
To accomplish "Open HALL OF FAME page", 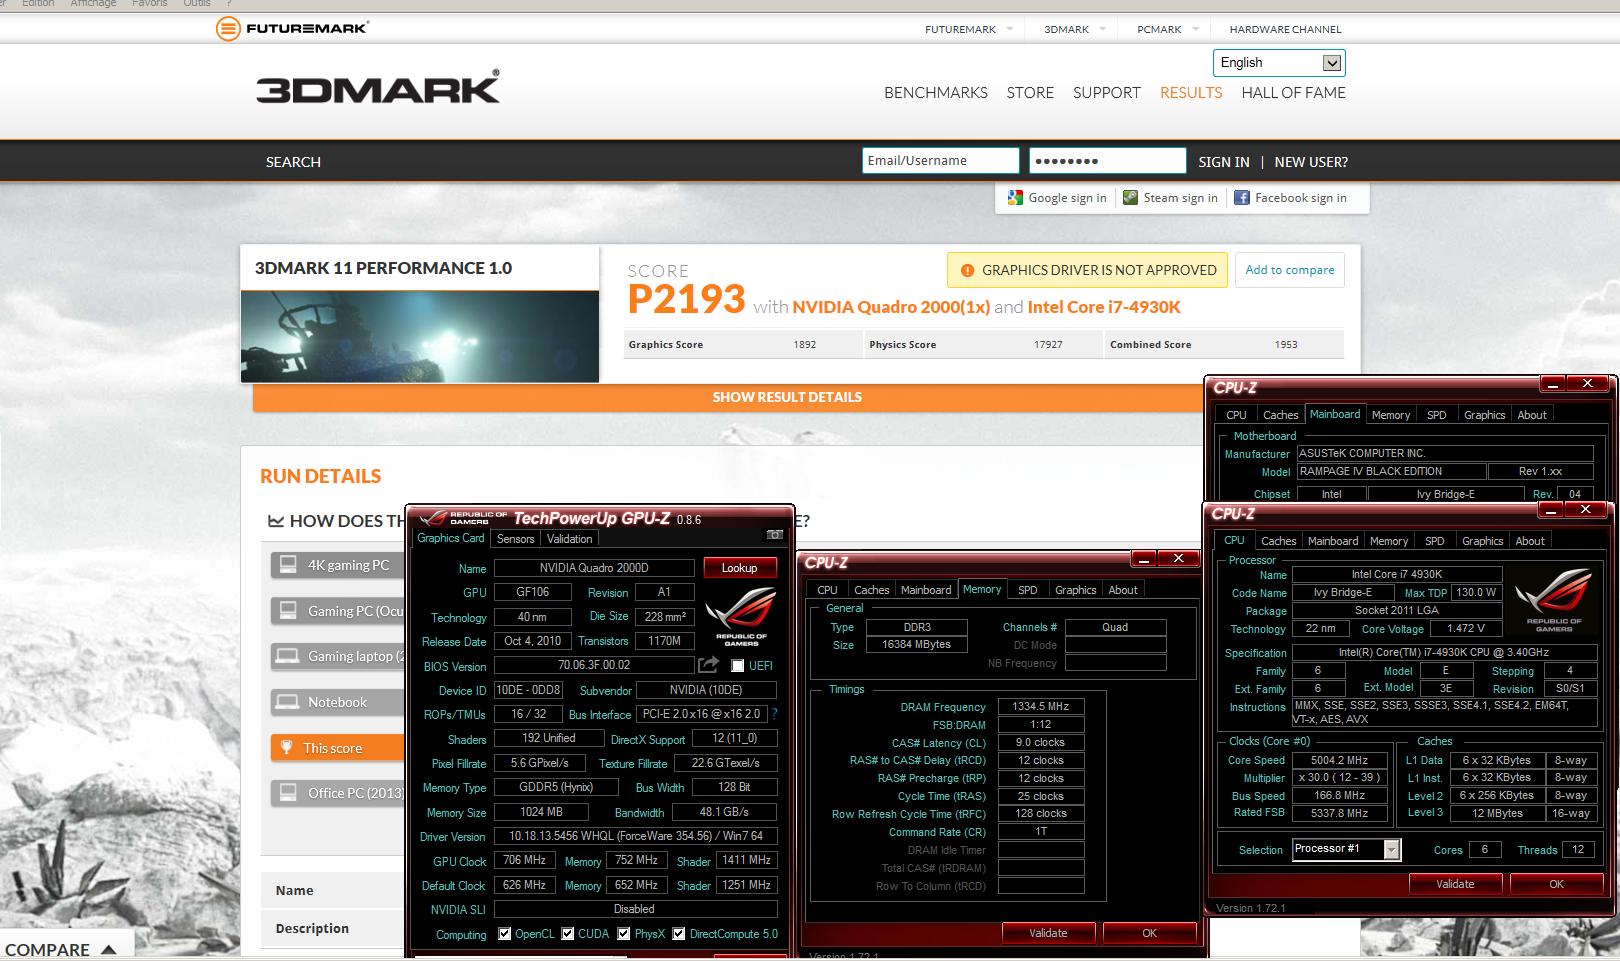I will [x=1293, y=92].
